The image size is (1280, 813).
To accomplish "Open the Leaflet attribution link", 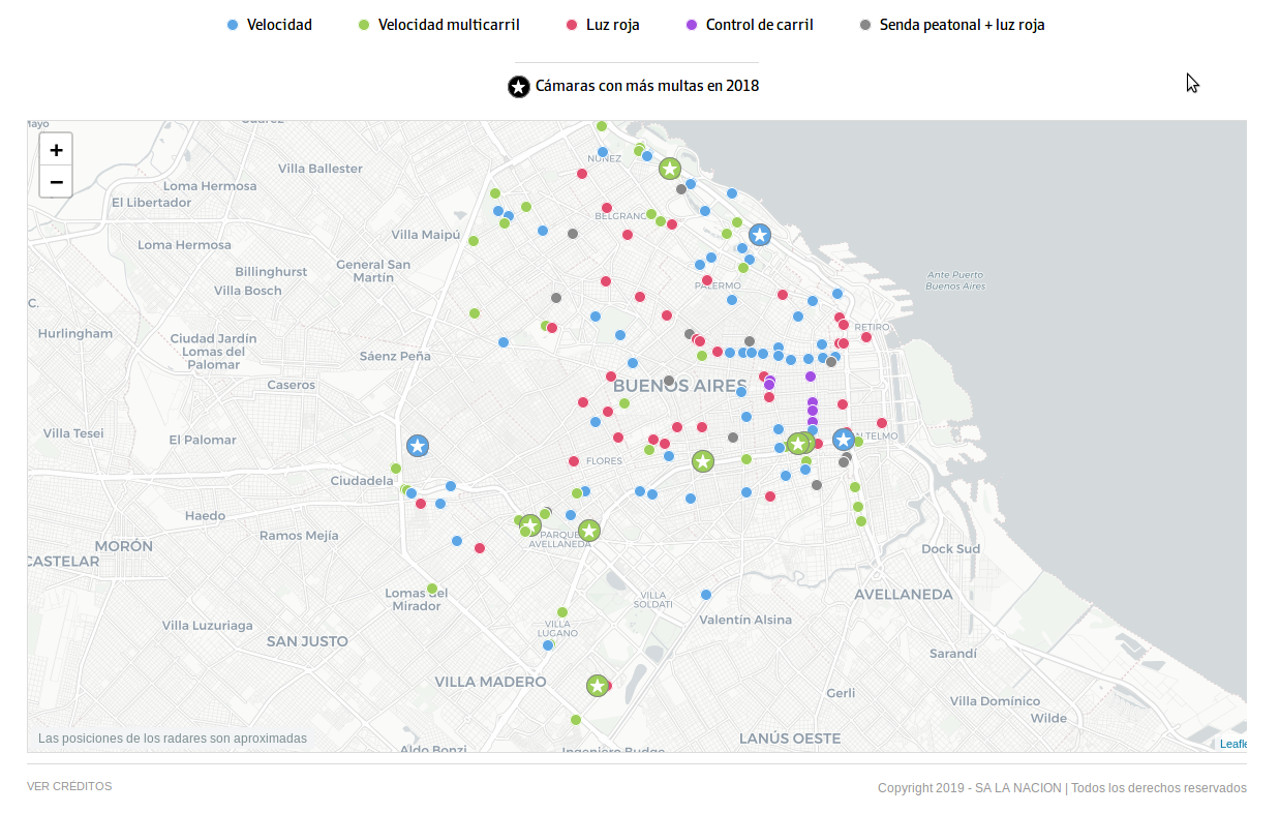I will (1233, 744).
